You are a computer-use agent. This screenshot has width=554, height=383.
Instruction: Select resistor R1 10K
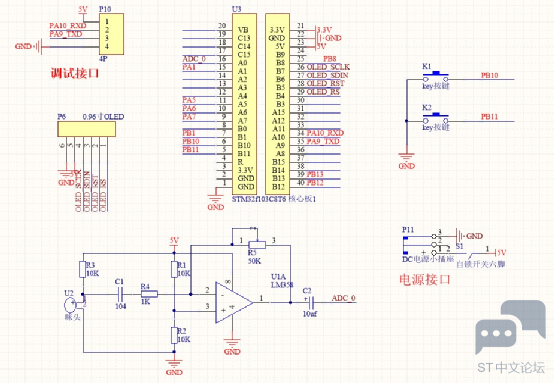tap(175, 270)
